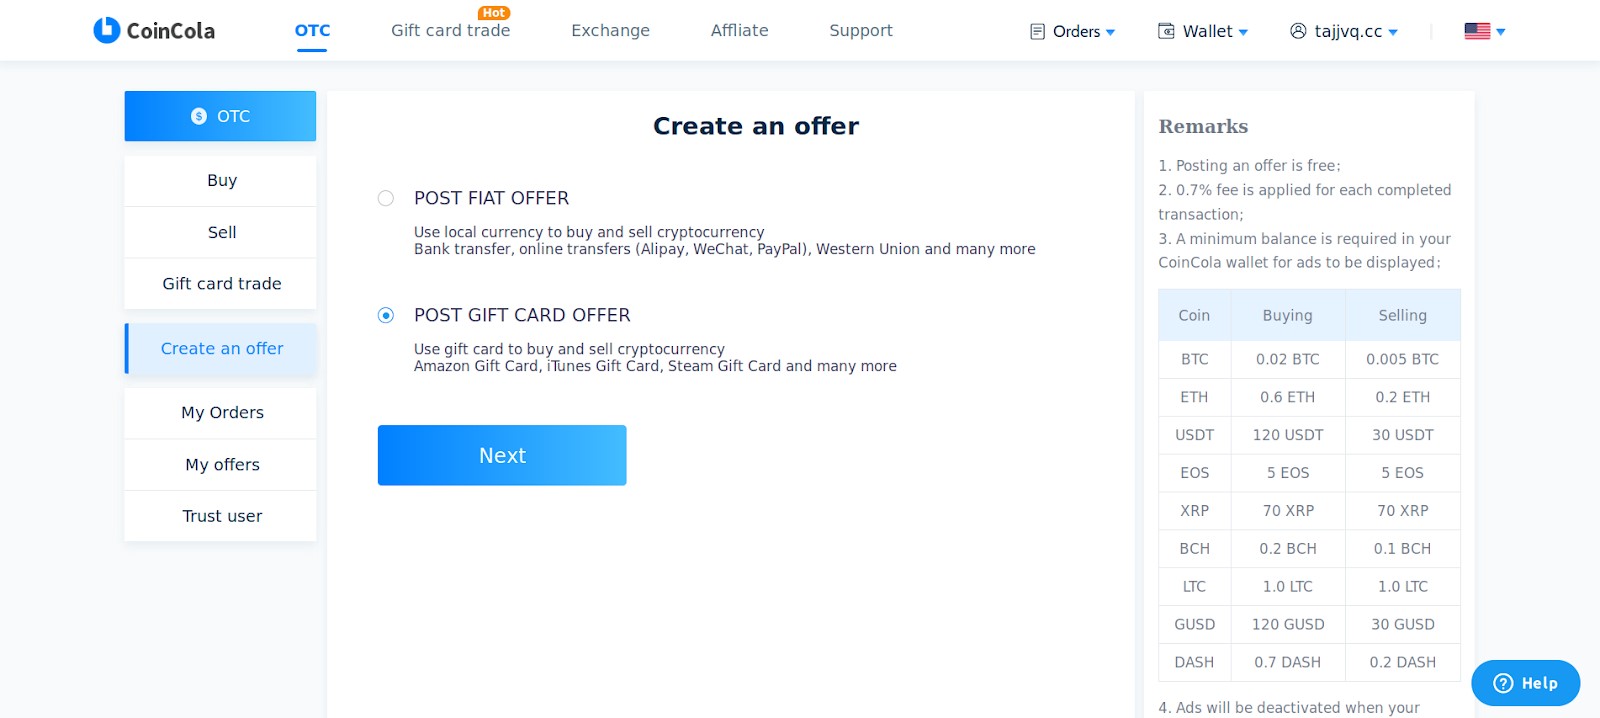Open the OTC tab in top navigation
This screenshot has height=718, width=1600.
[x=312, y=31]
